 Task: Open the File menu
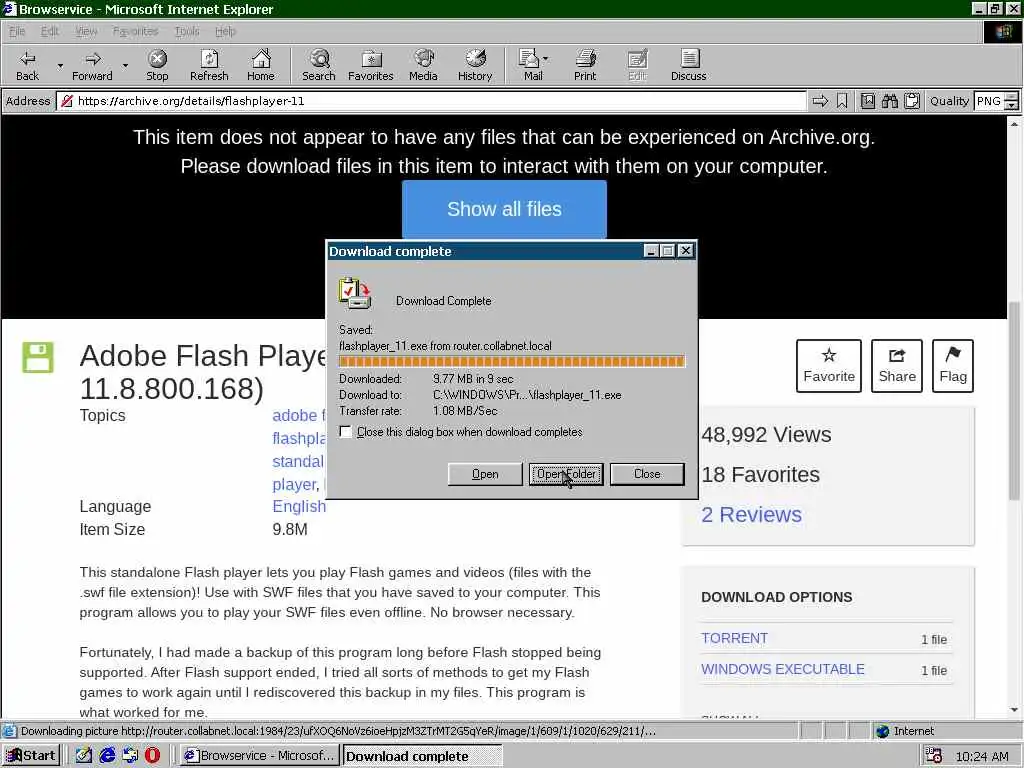pos(17,31)
